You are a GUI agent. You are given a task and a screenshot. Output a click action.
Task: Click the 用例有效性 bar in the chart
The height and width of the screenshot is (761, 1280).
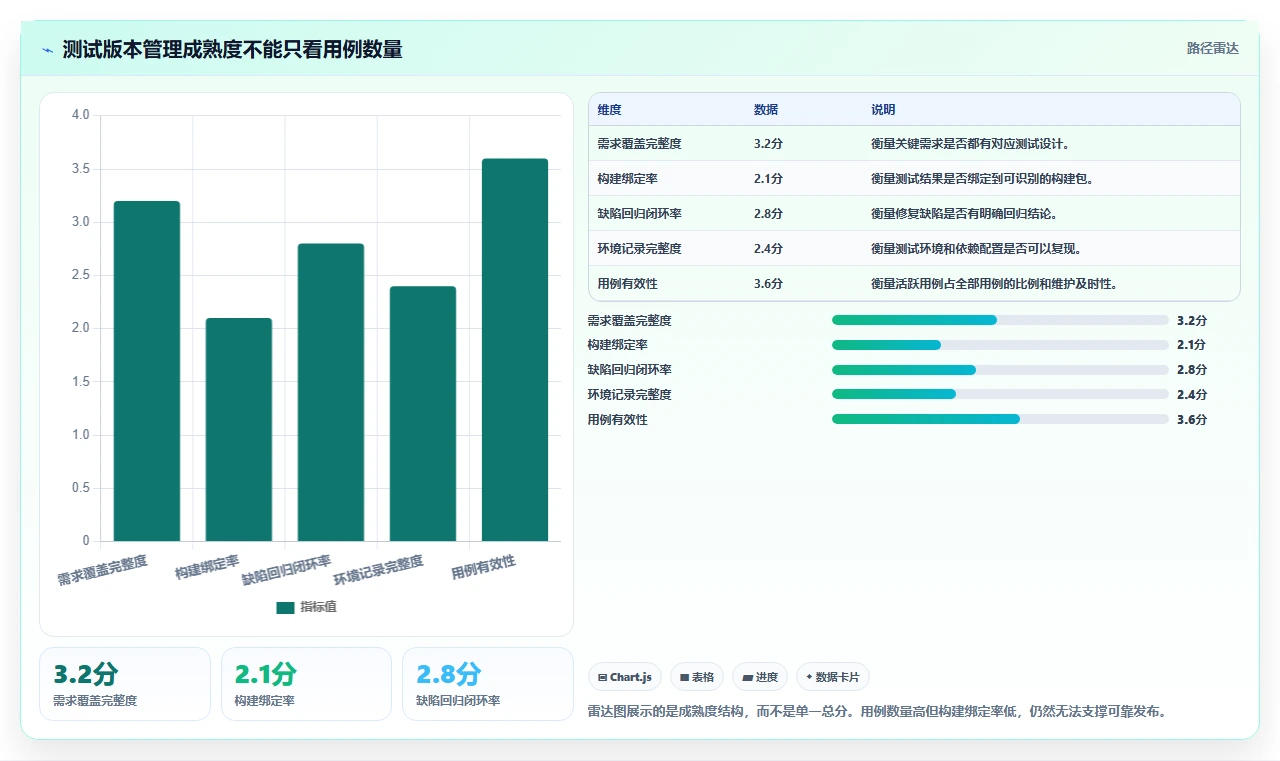515,350
